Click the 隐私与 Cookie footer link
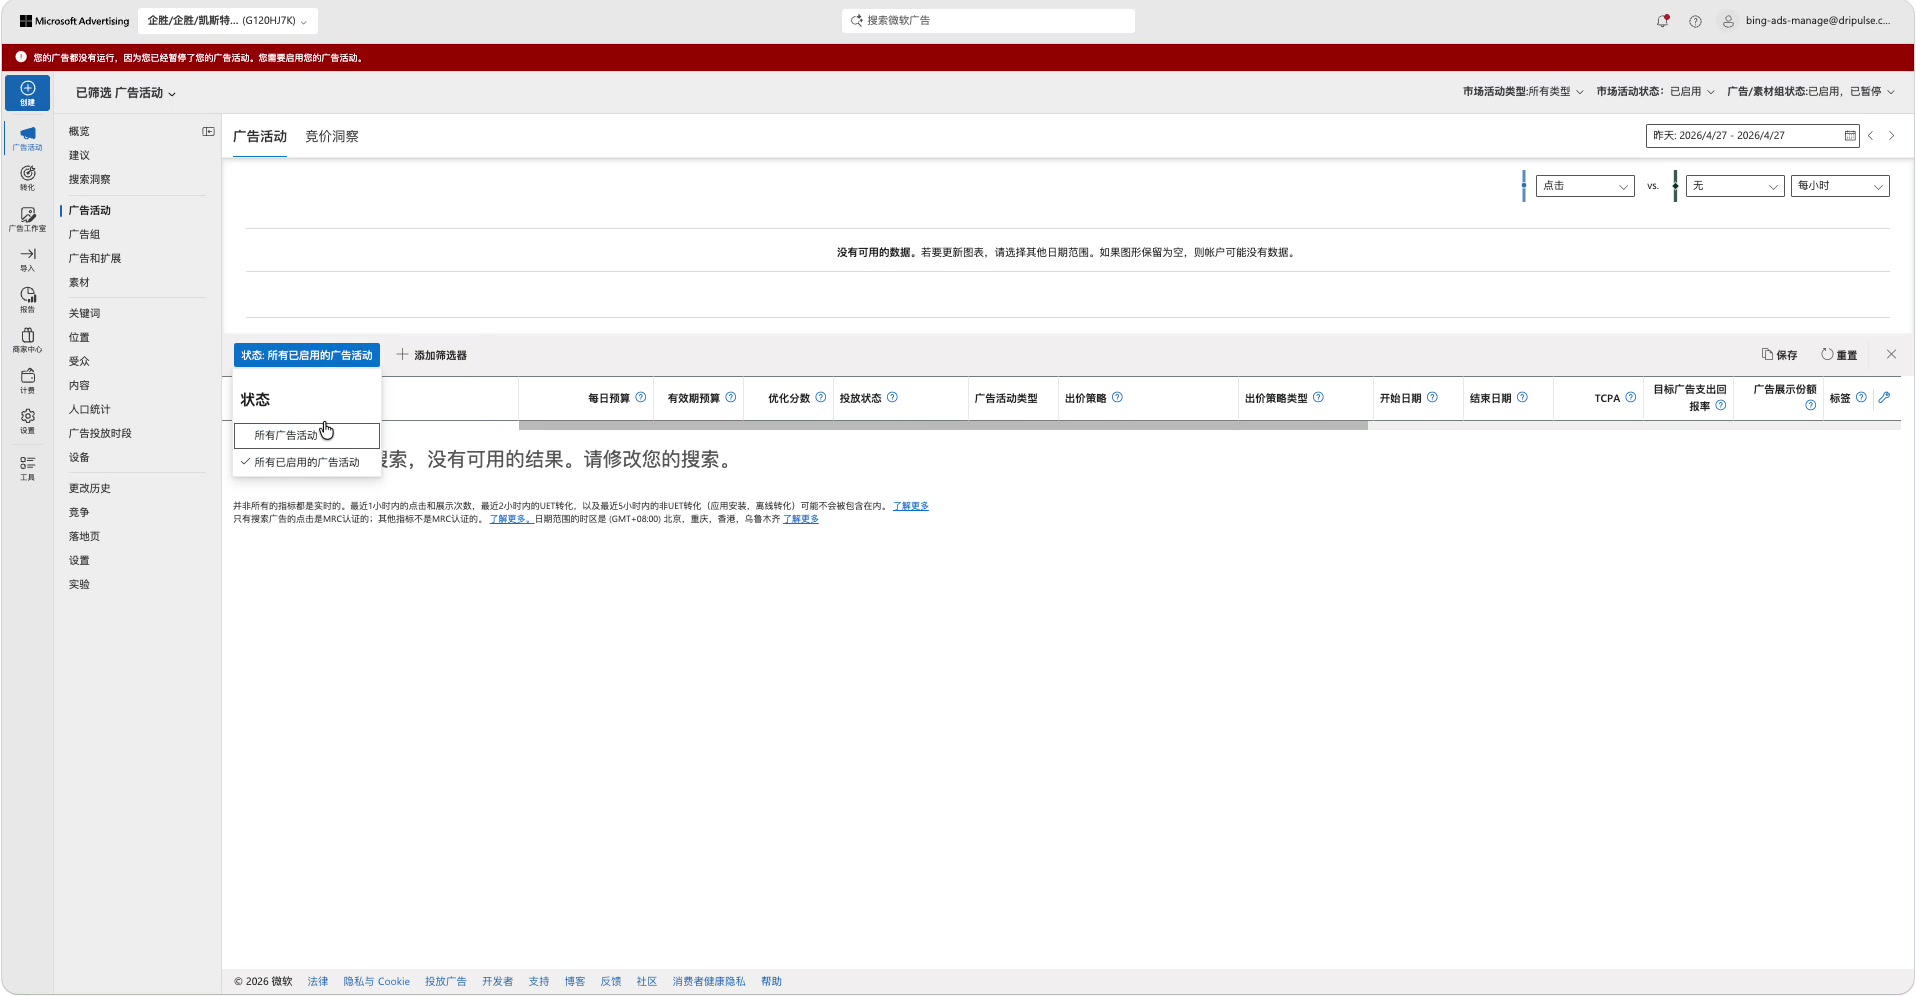 click(x=377, y=981)
